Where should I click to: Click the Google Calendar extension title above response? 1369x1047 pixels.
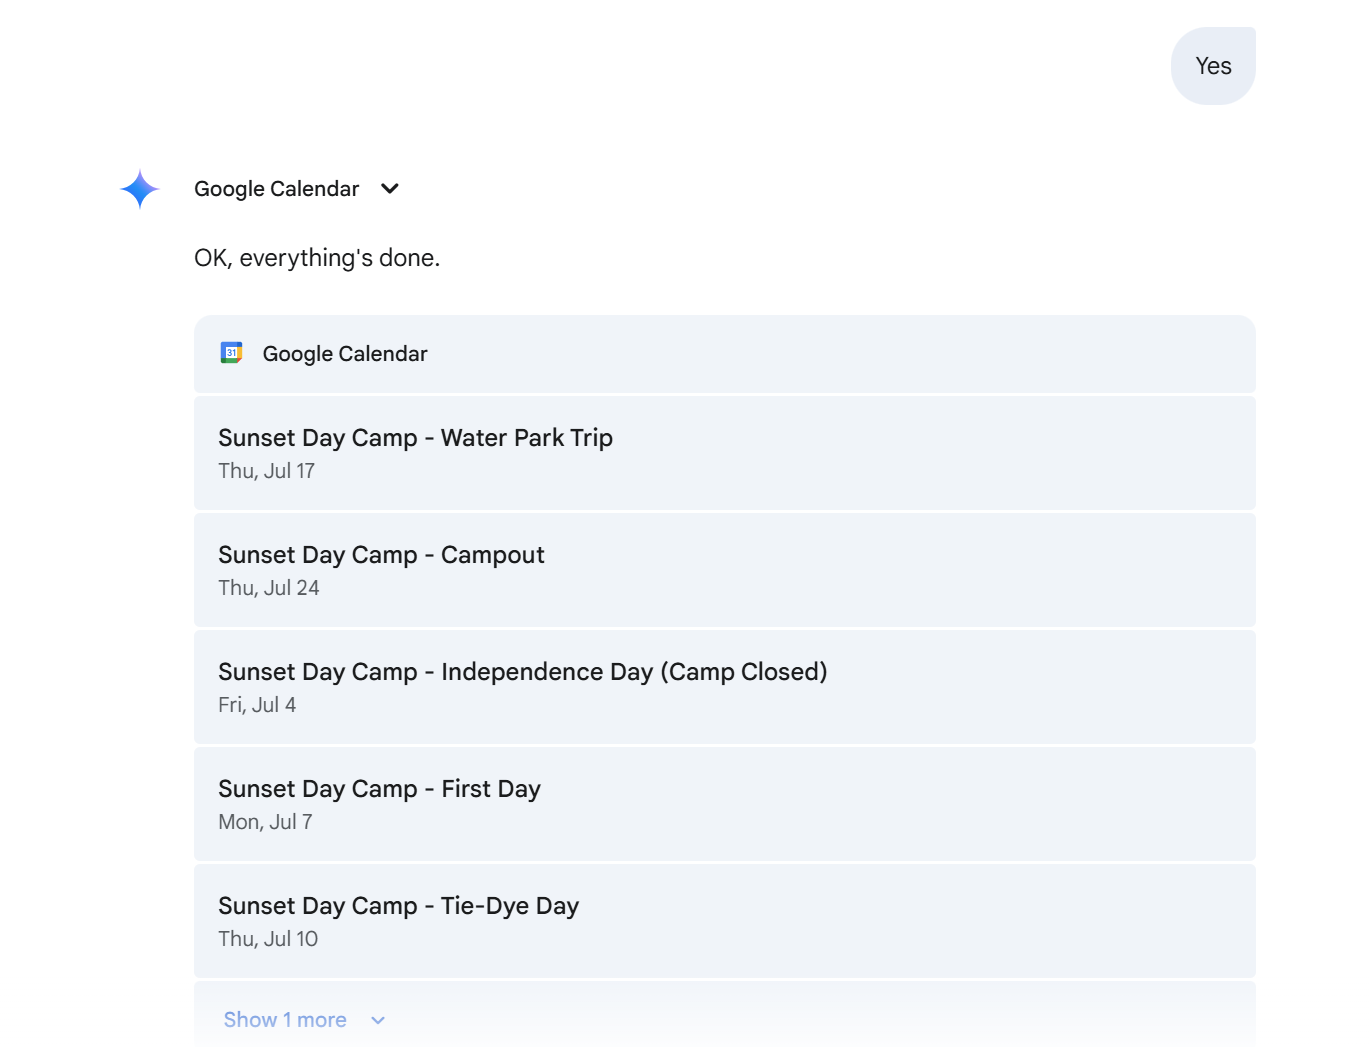coord(276,189)
